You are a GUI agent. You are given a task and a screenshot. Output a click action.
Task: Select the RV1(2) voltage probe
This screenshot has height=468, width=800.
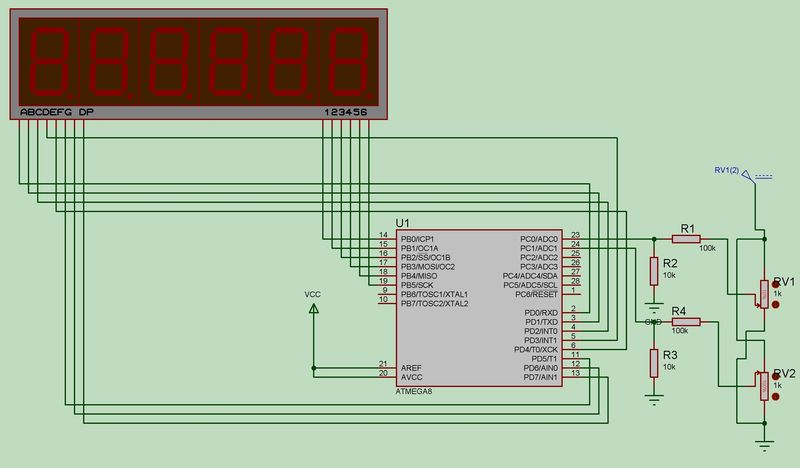click(748, 176)
